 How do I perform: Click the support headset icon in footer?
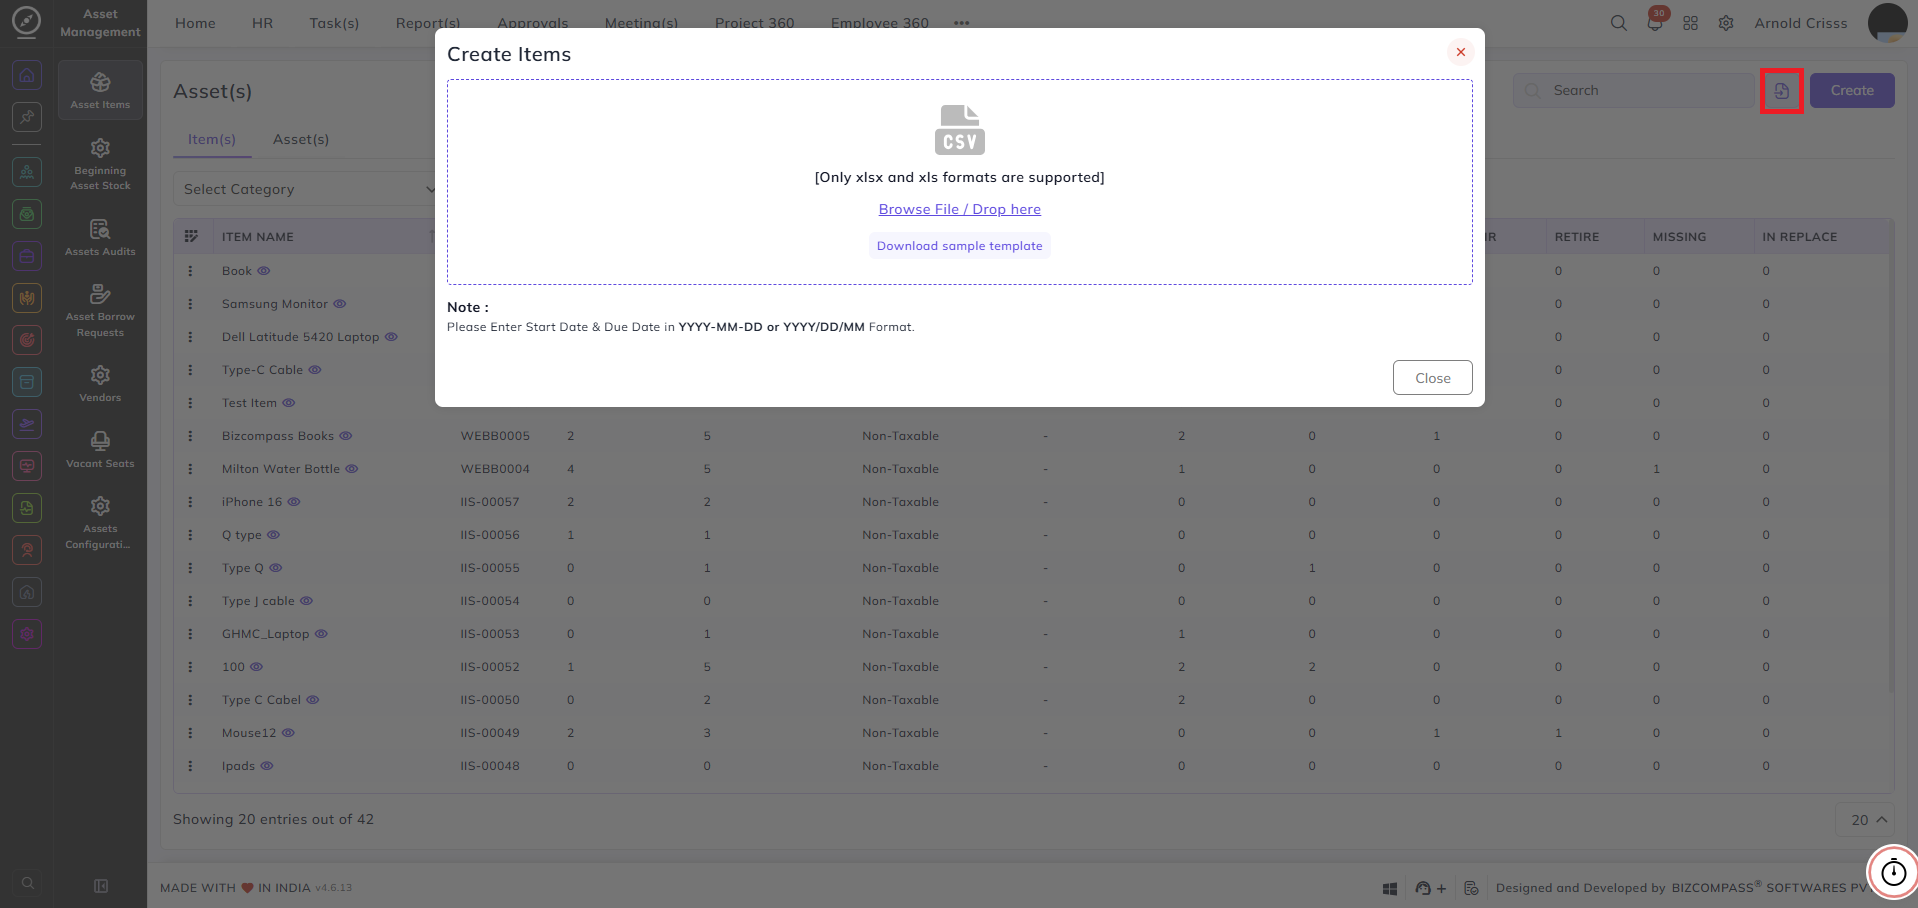[x=1423, y=888]
